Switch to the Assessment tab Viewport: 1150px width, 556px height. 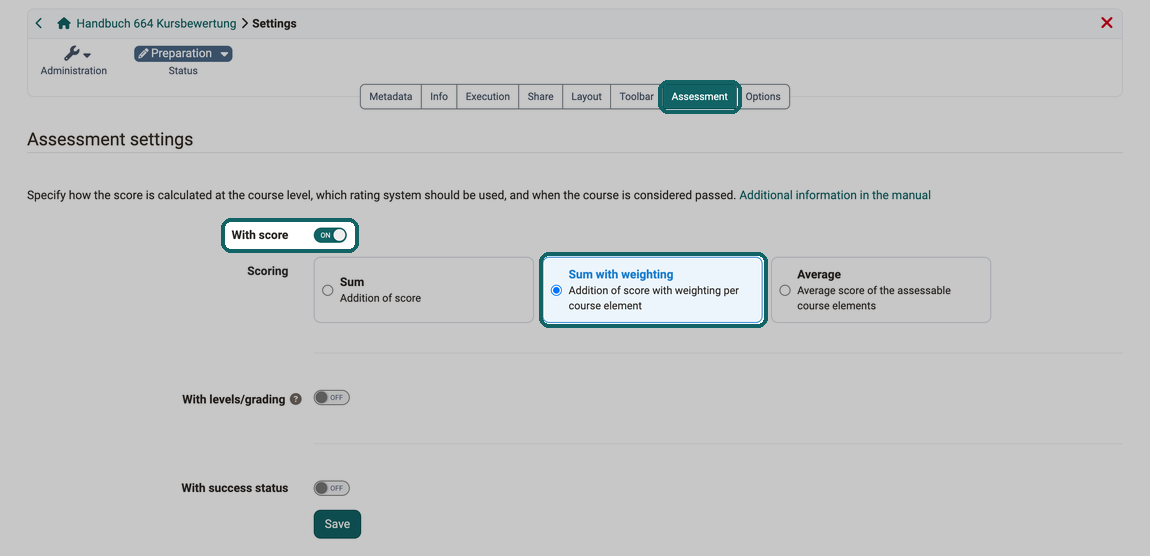pos(700,97)
